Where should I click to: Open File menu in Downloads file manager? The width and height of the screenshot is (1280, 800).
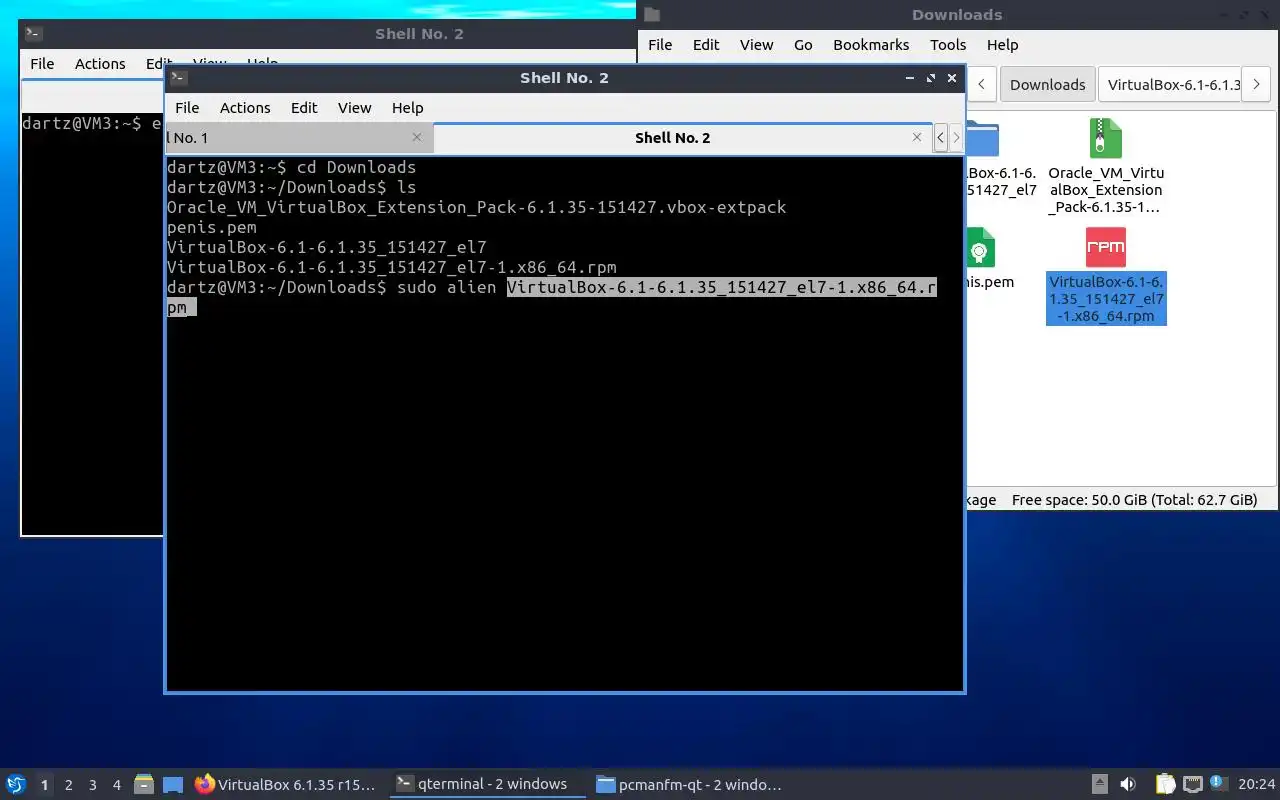pos(660,44)
